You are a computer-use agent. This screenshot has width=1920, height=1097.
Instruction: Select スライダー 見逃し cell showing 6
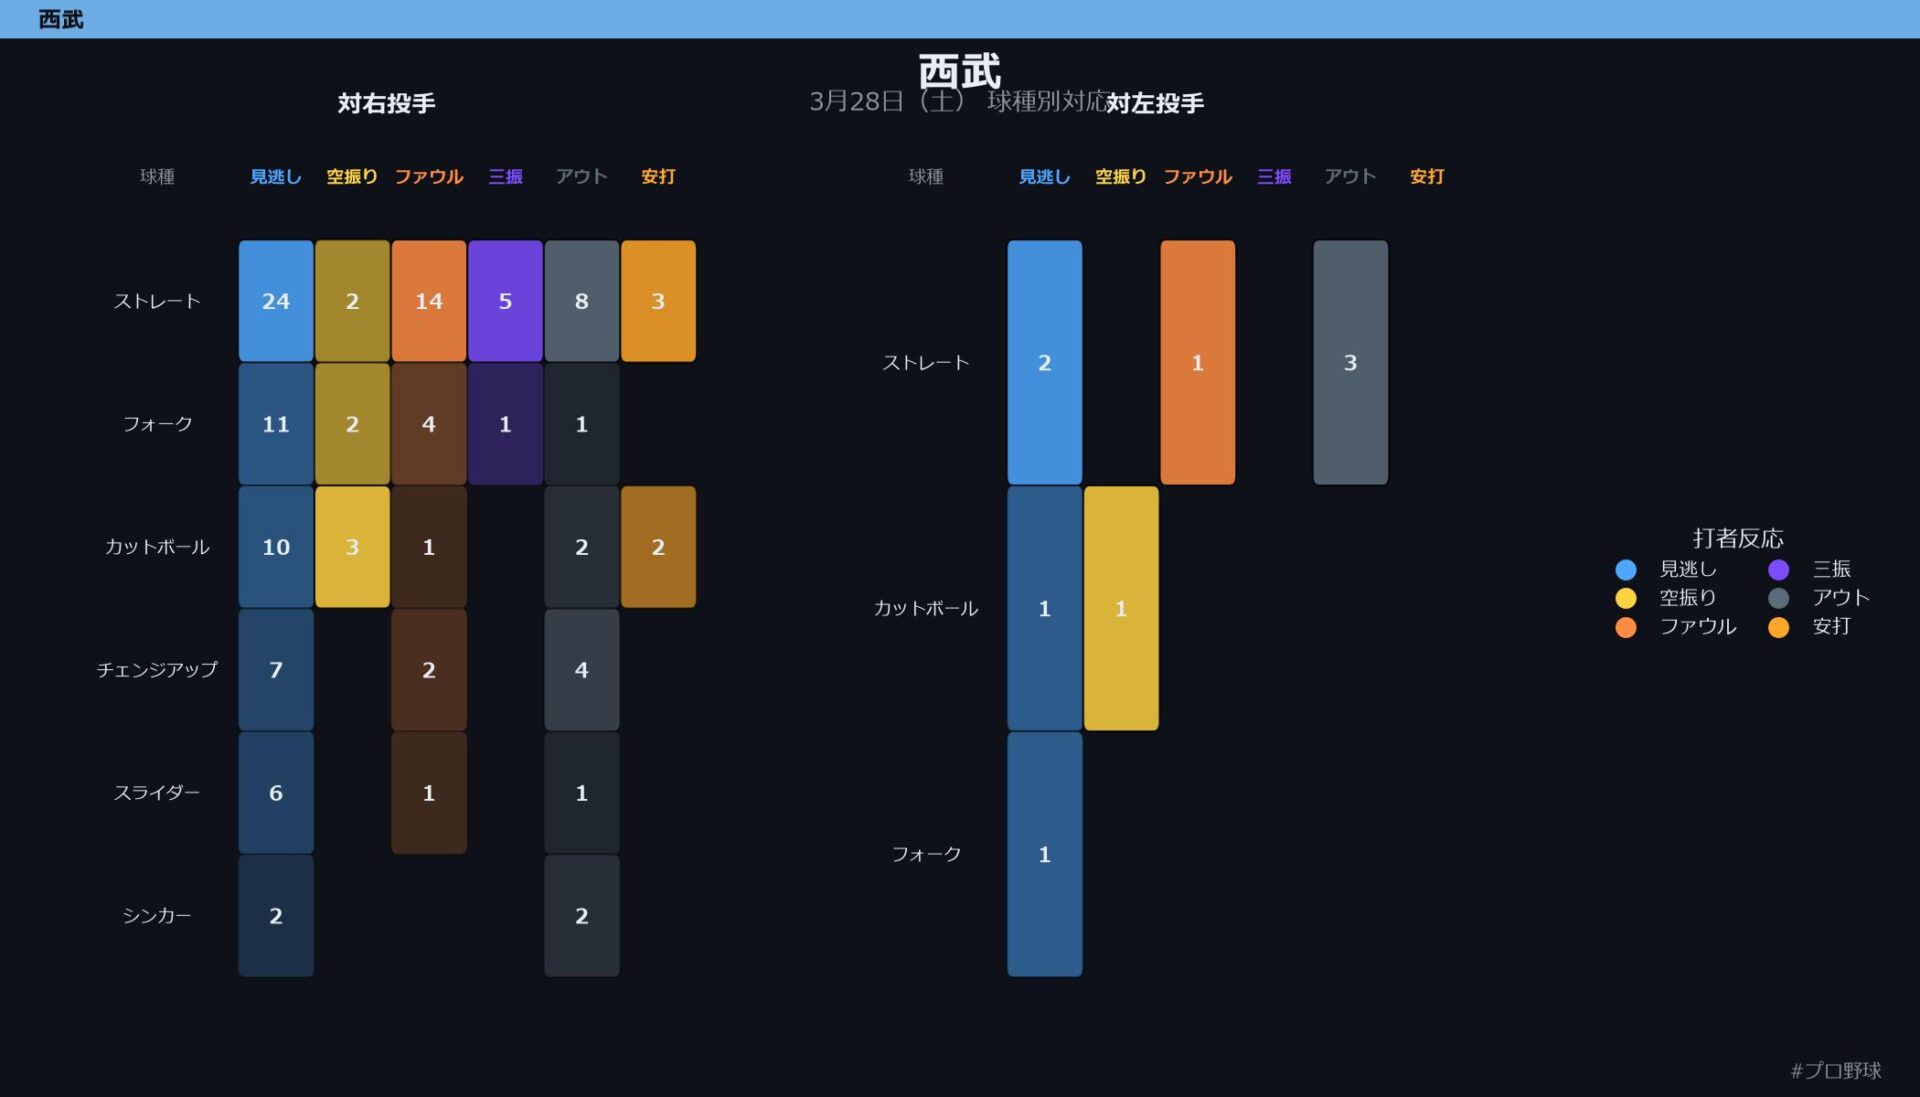pyautogui.click(x=276, y=793)
